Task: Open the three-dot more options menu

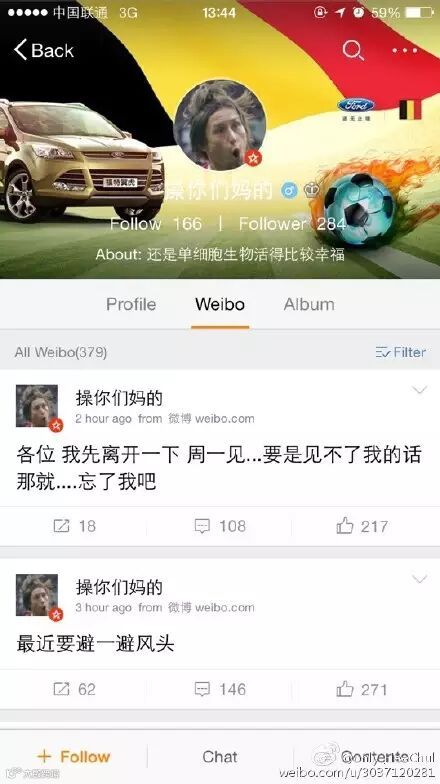Action: pos(404,50)
